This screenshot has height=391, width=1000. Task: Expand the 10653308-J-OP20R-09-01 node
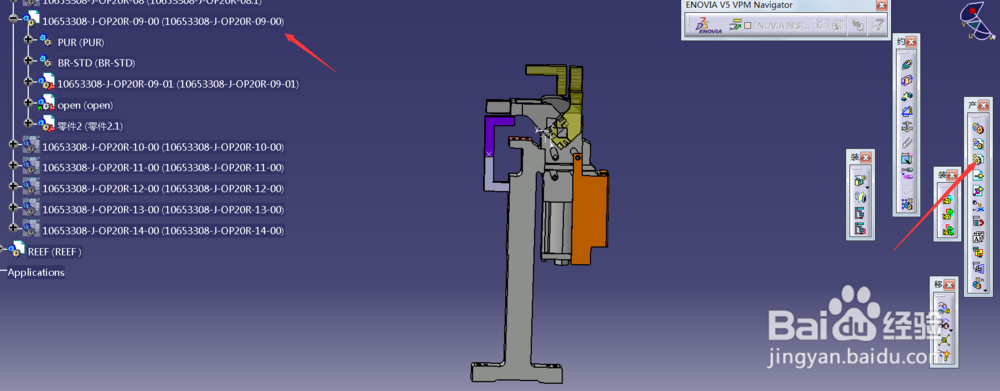[x=27, y=82]
